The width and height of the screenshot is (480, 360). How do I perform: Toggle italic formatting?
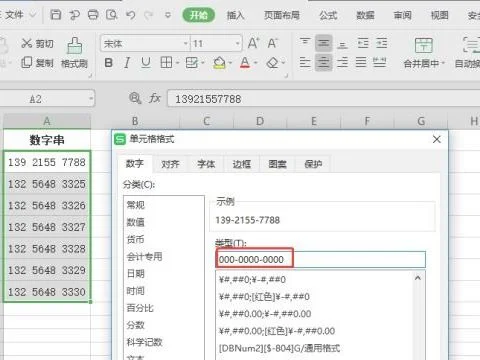coord(127,63)
